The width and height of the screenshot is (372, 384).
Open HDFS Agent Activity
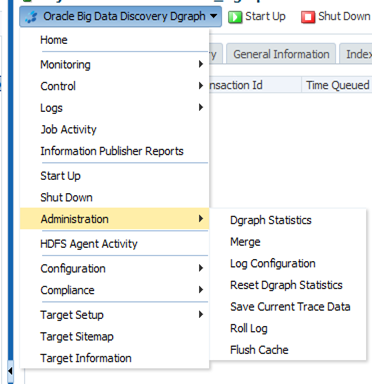[x=114, y=244]
